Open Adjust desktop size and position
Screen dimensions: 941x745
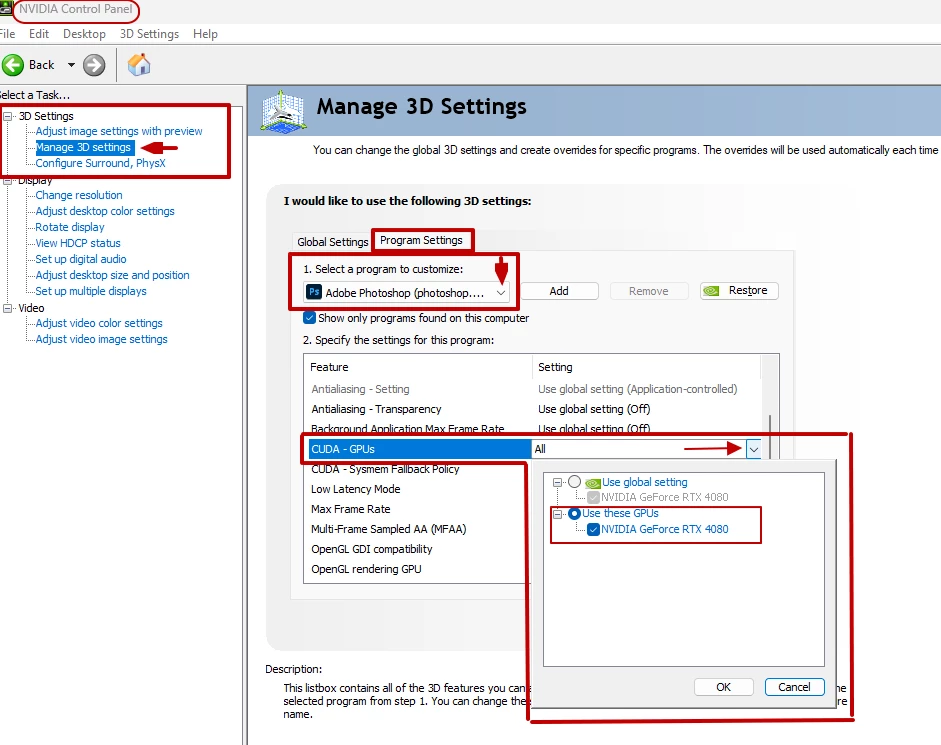point(112,275)
